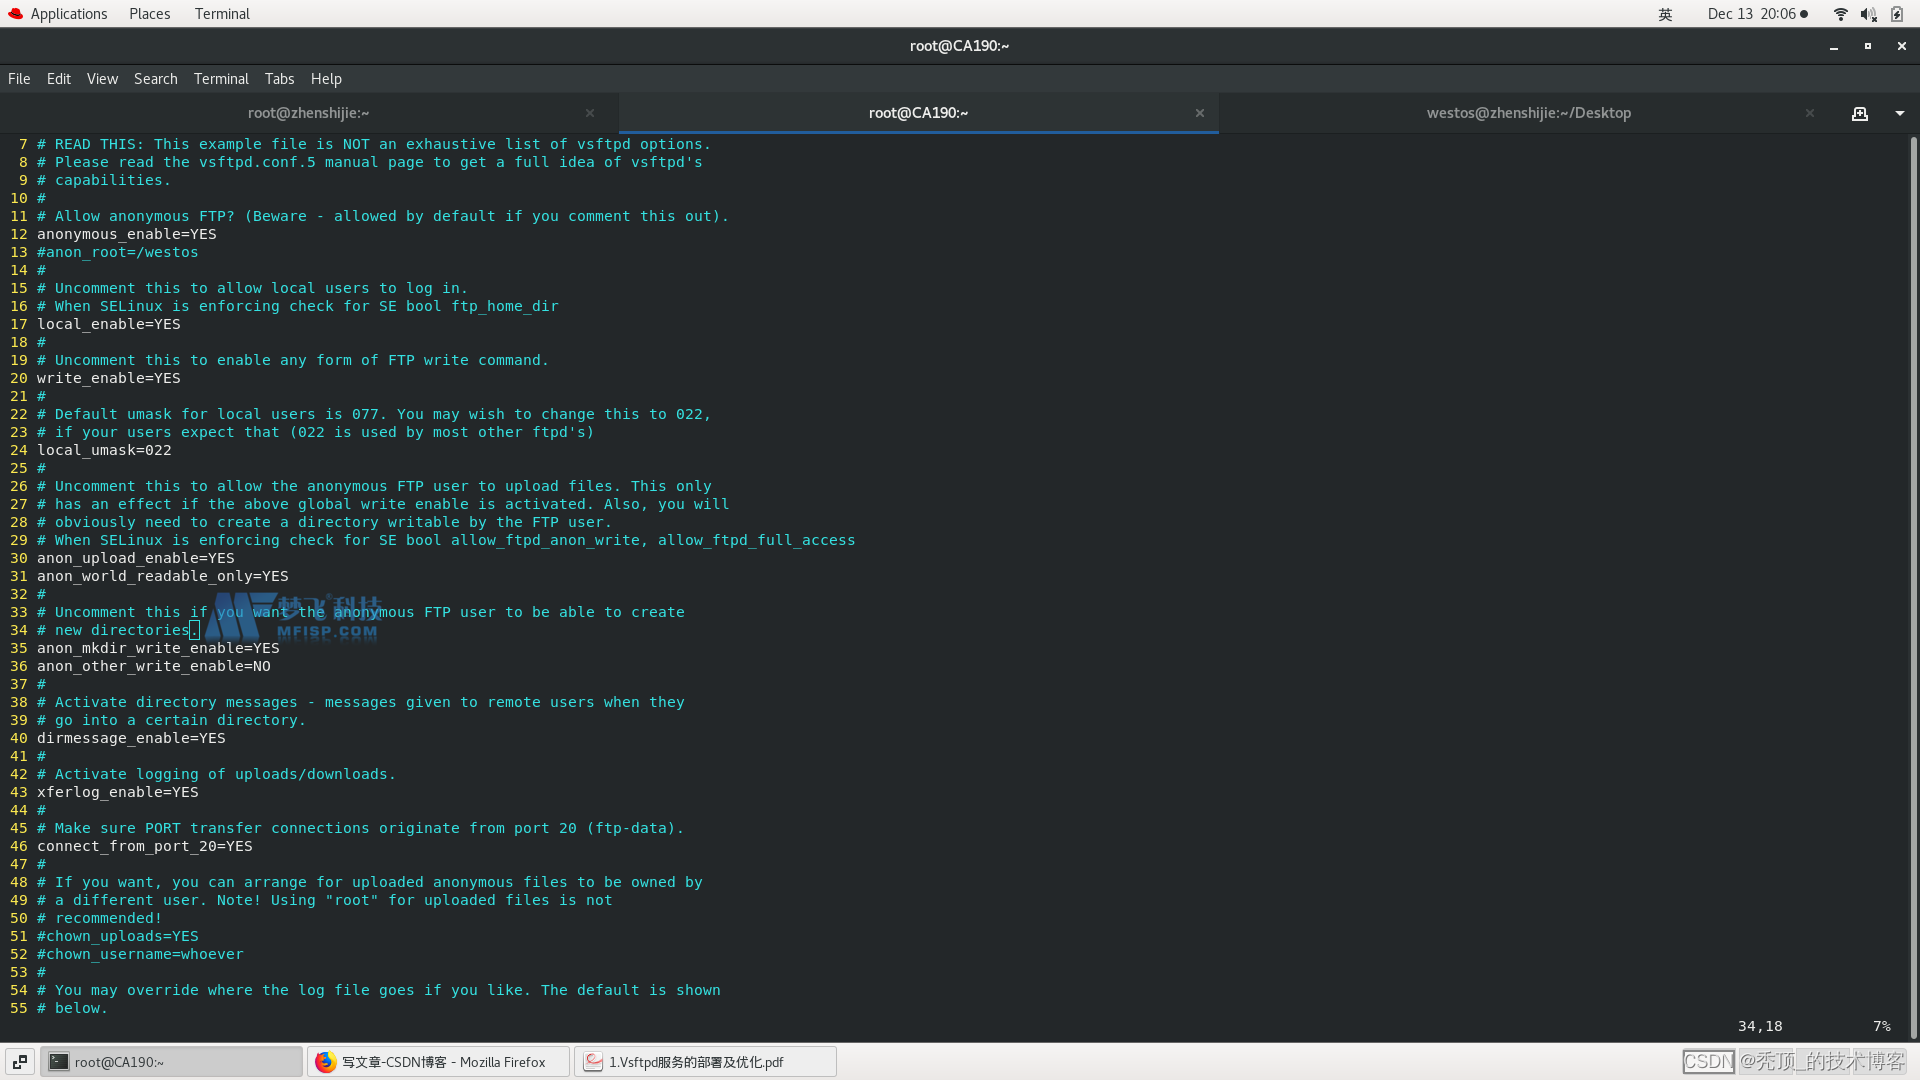Click the battery status icon

click(1897, 14)
